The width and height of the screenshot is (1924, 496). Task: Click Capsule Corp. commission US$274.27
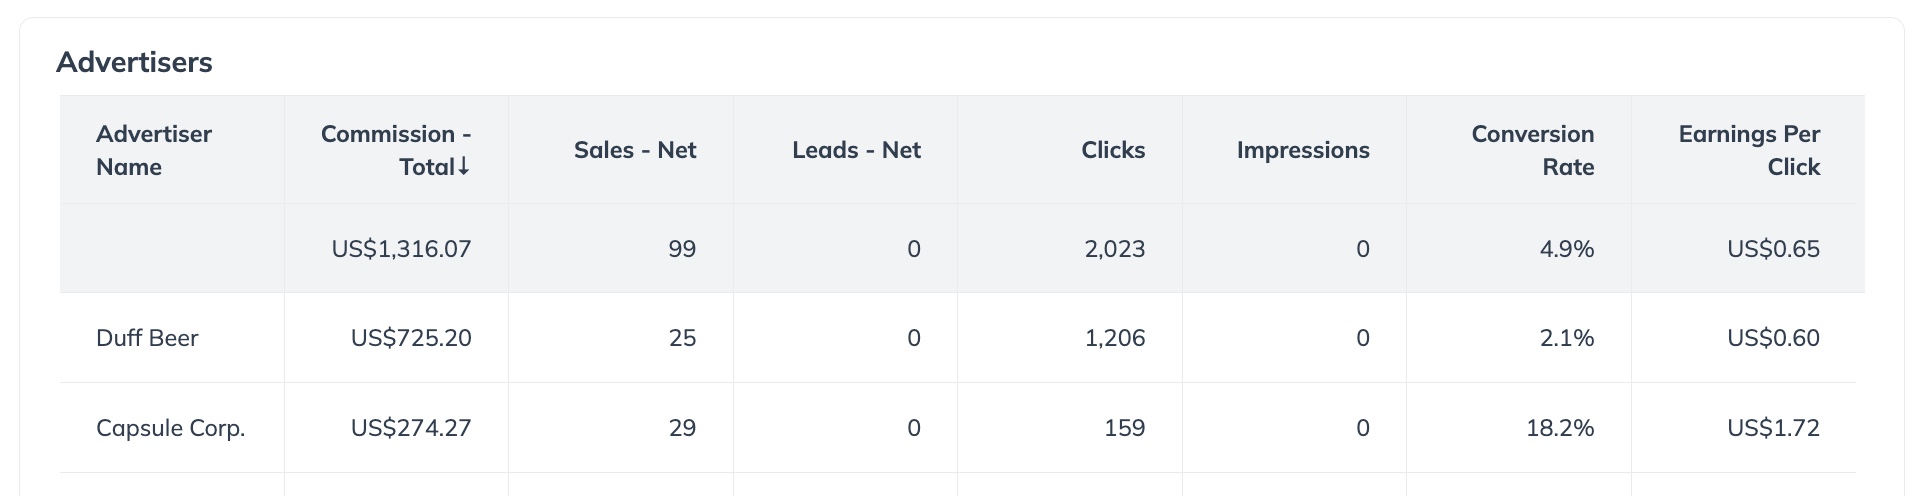[411, 428]
